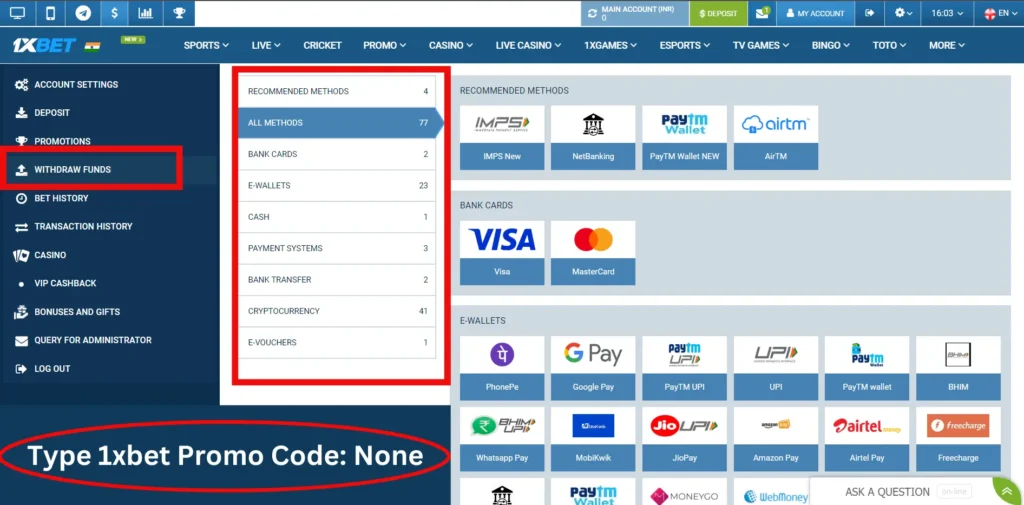This screenshot has width=1024, height=505.
Task: Open the More menu
Action: [947, 46]
